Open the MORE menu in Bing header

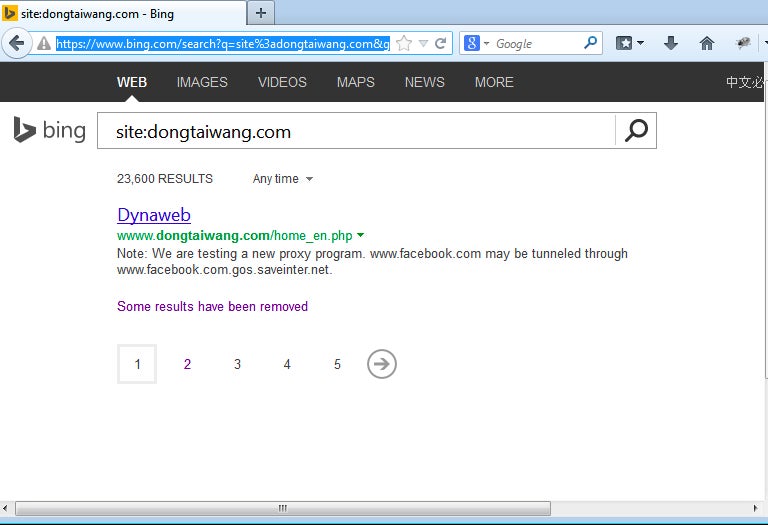(494, 82)
